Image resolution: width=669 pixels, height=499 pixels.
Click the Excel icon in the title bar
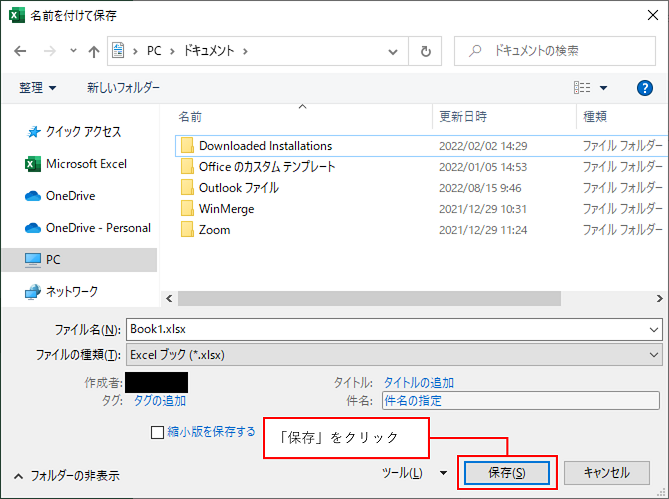(x=17, y=16)
